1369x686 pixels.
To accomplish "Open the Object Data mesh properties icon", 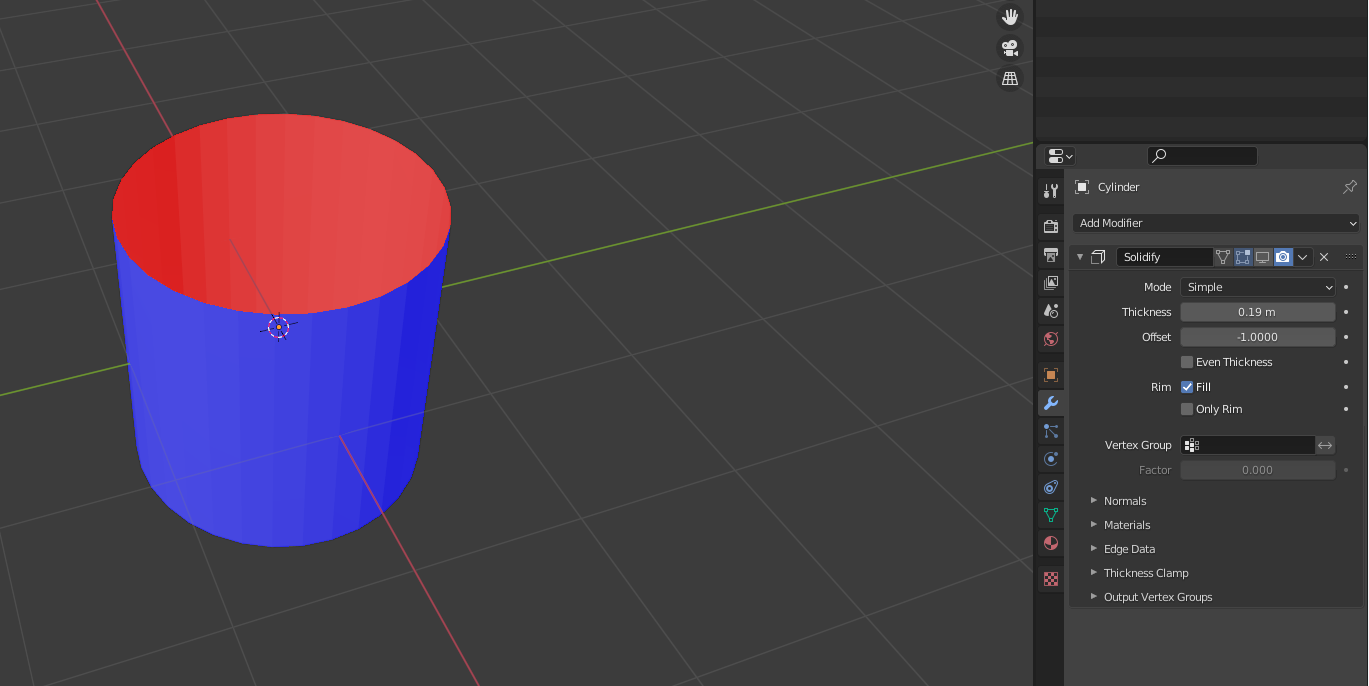I will [x=1050, y=515].
